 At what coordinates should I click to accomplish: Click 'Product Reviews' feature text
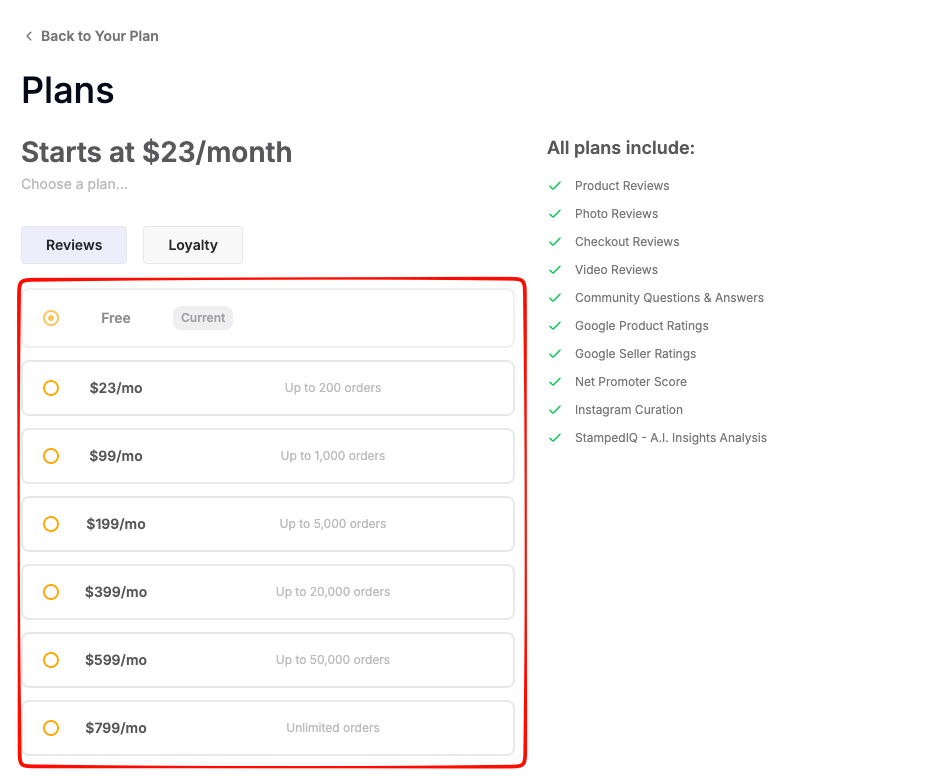622,186
